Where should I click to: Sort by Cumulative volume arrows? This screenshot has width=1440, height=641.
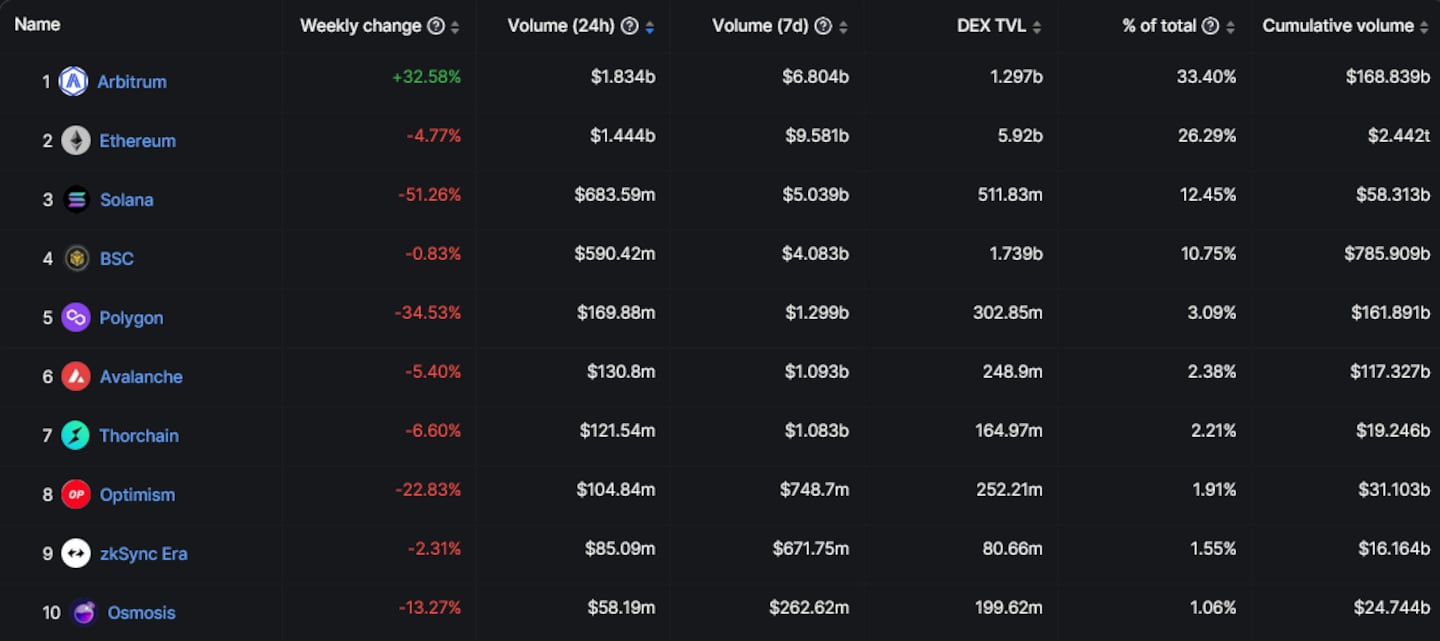click(1424, 27)
